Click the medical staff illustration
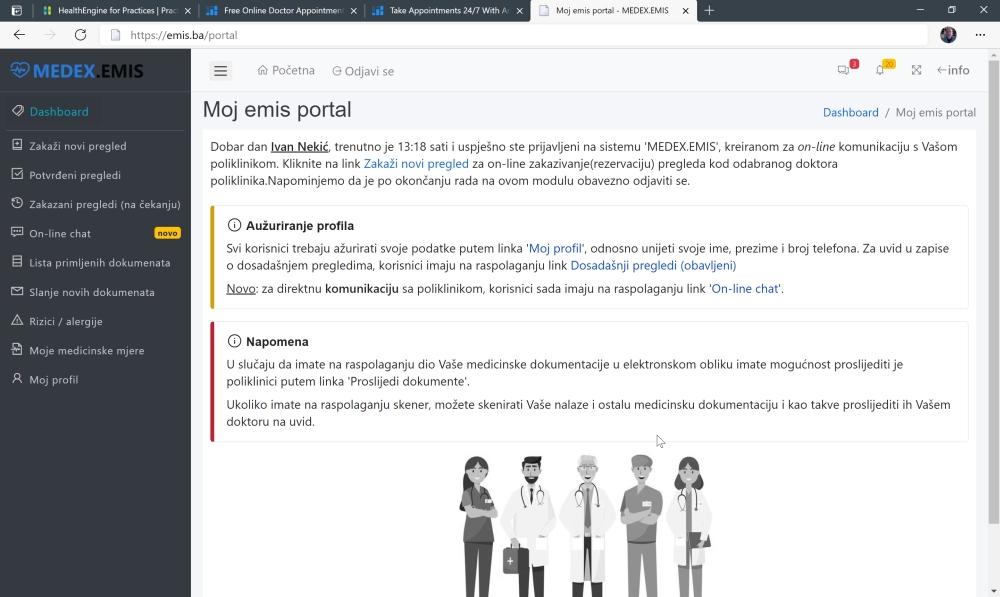 (x=585, y=526)
